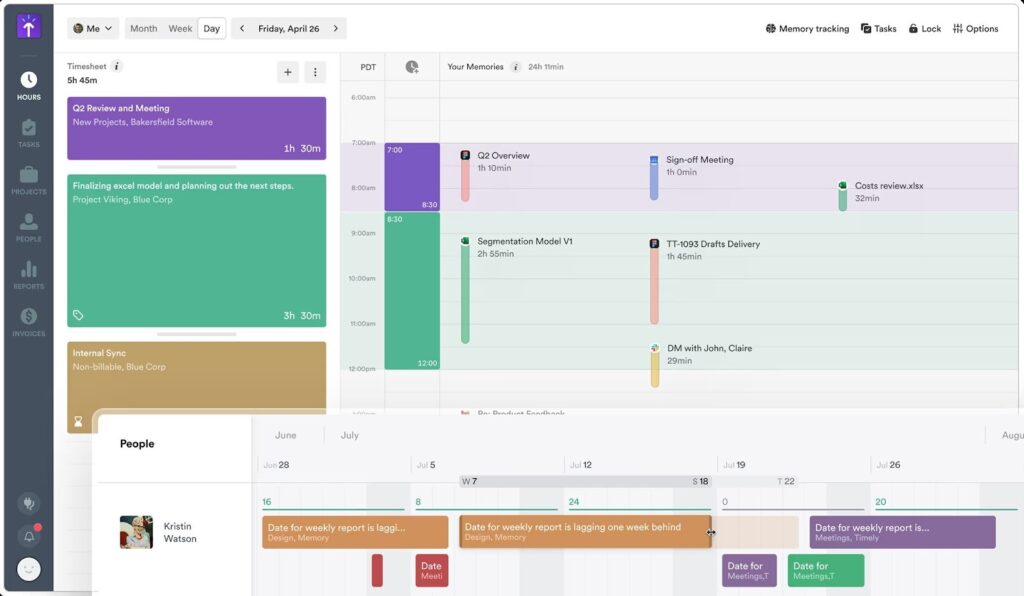Toggle the Lock timesheet control
Image resolution: width=1024 pixels, height=596 pixels.
pyautogui.click(x=924, y=29)
